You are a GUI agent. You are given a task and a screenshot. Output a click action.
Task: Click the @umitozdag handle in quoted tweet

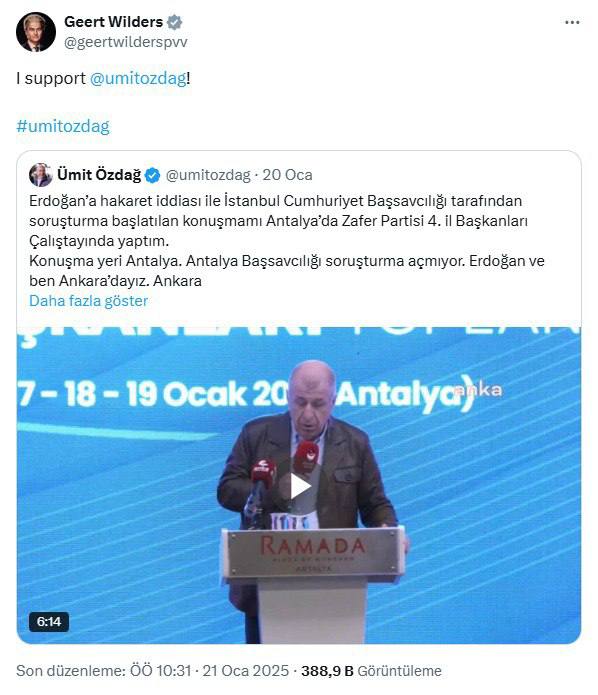coord(208,175)
